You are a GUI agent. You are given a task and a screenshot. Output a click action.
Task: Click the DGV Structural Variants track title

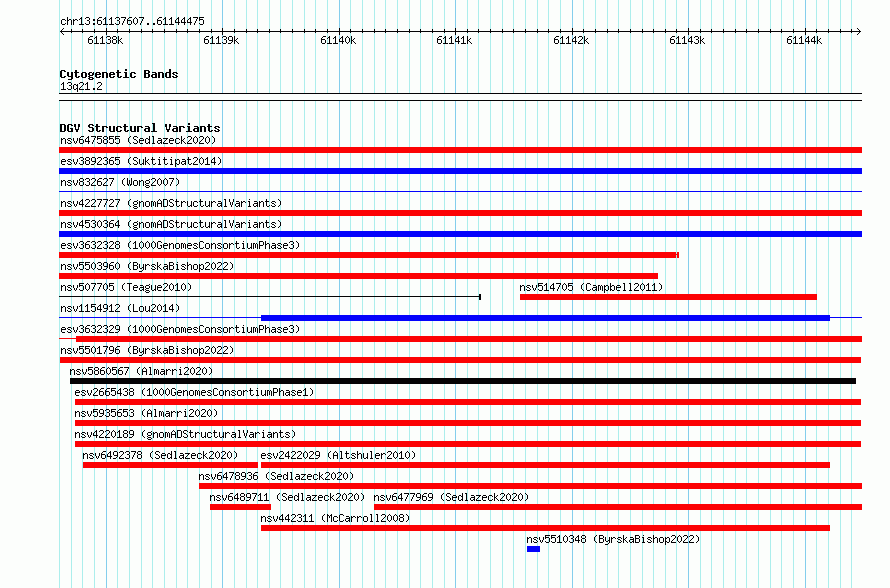point(140,128)
